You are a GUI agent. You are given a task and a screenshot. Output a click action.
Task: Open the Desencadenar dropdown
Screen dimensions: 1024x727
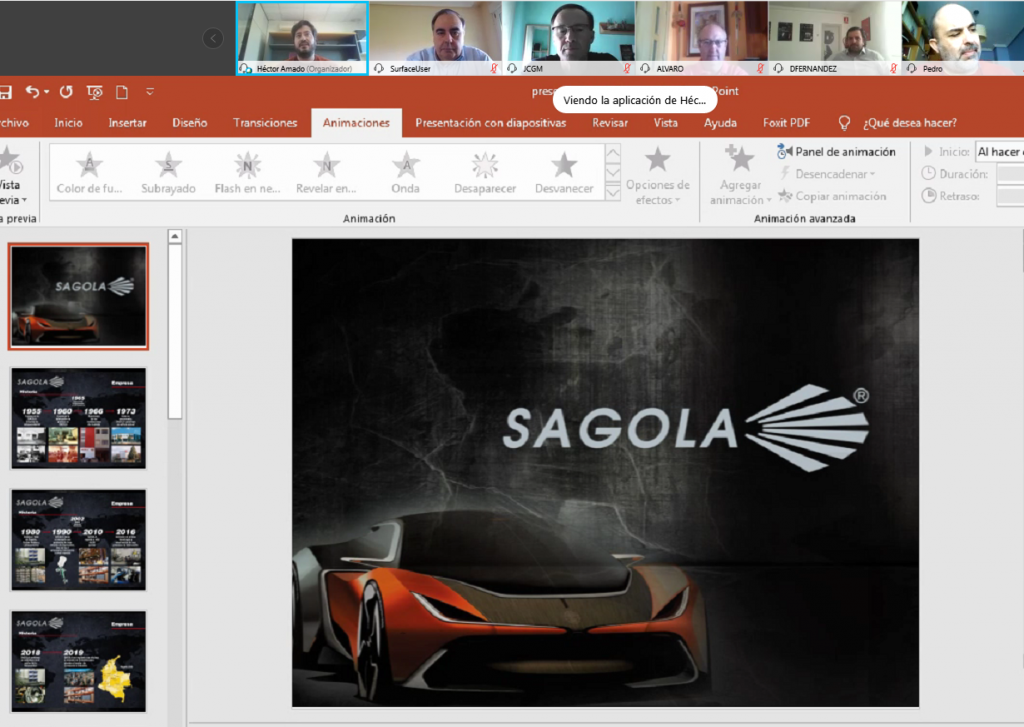click(x=827, y=174)
